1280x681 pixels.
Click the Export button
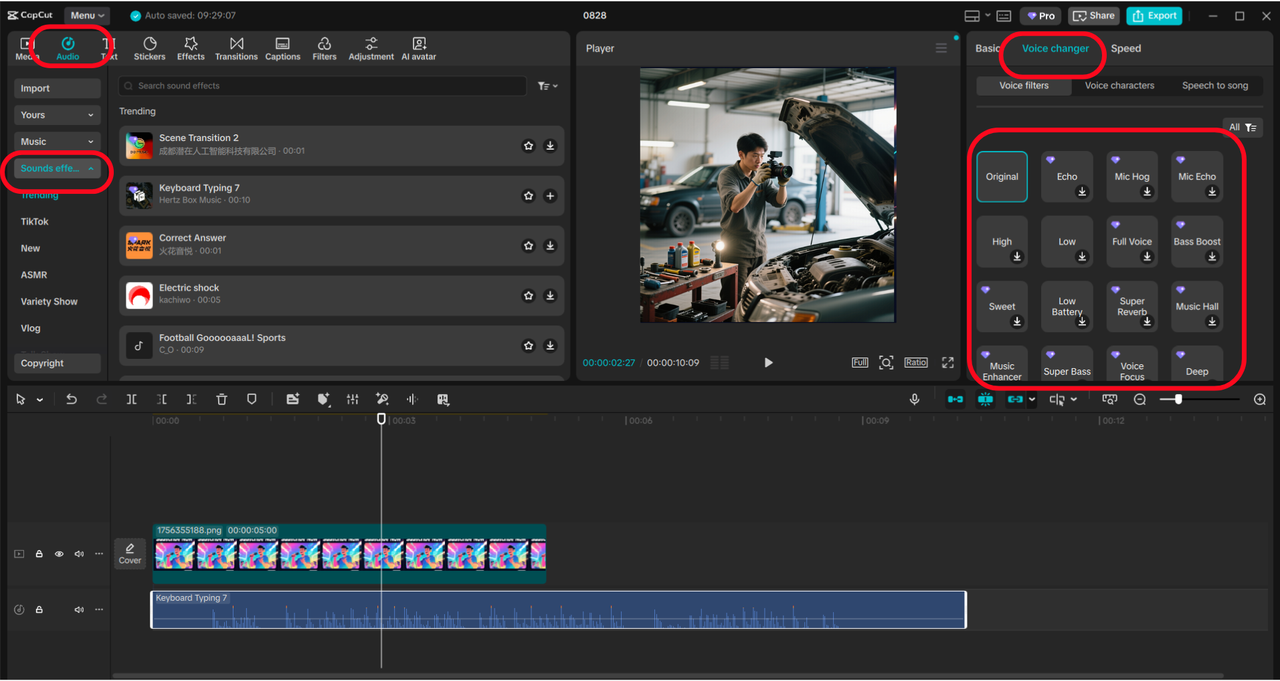click(1154, 15)
